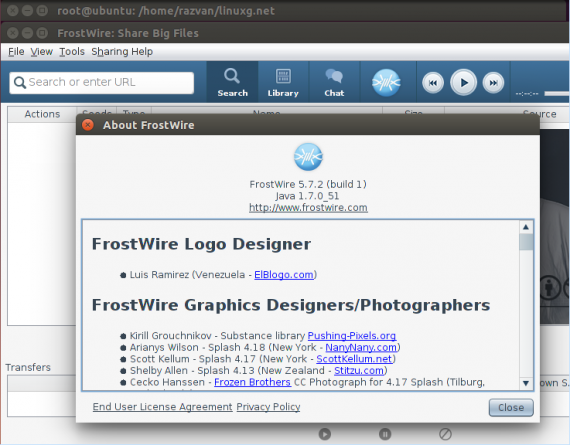This screenshot has height=445, width=570.
Task: Open the ScottKellum.net link
Action: (354, 359)
